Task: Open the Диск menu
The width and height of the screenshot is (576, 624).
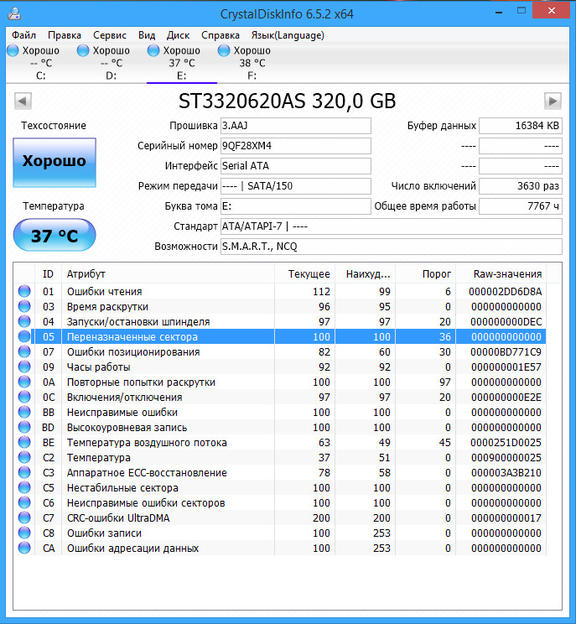Action: (x=178, y=35)
